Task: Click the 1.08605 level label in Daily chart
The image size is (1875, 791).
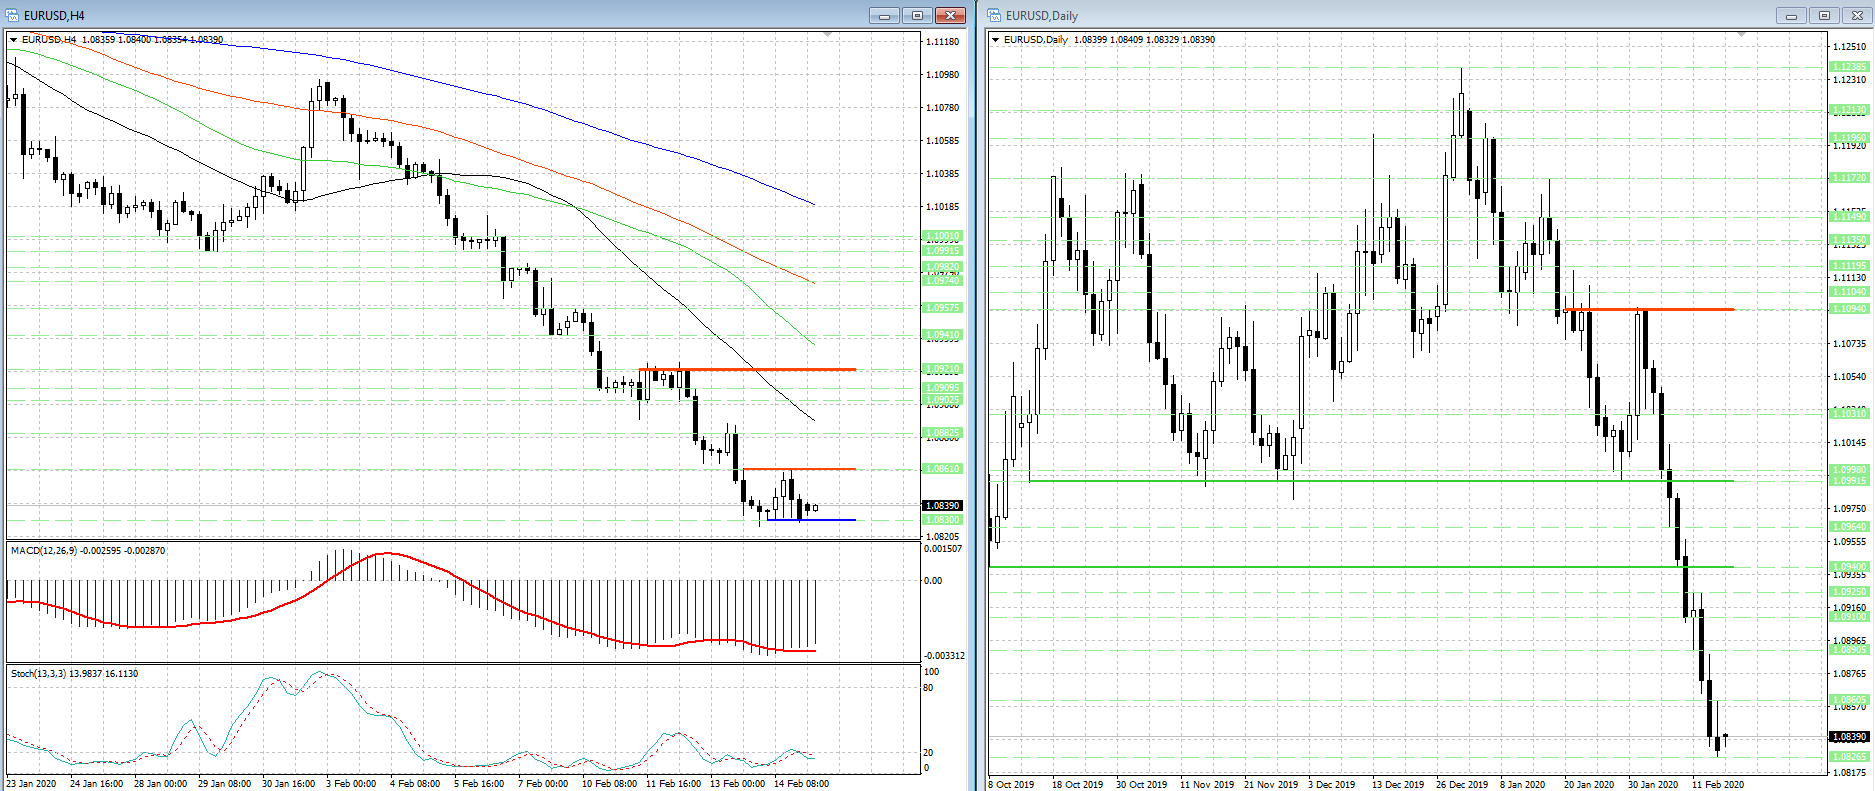Action: click(x=1848, y=700)
